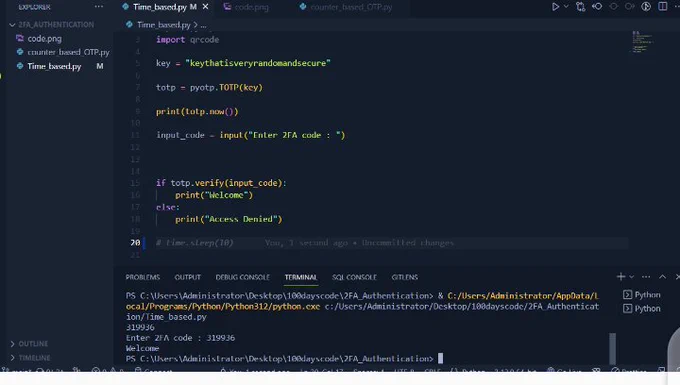This screenshot has width=680, height=385.
Task: Open Explorer views and more actions ellipsis
Action: coord(99,7)
